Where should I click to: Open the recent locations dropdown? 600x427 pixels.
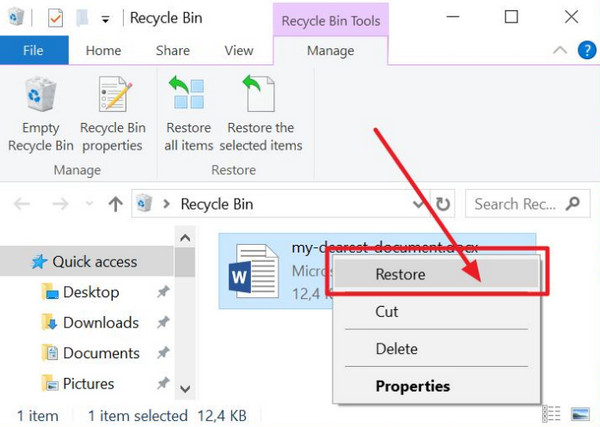(89, 204)
